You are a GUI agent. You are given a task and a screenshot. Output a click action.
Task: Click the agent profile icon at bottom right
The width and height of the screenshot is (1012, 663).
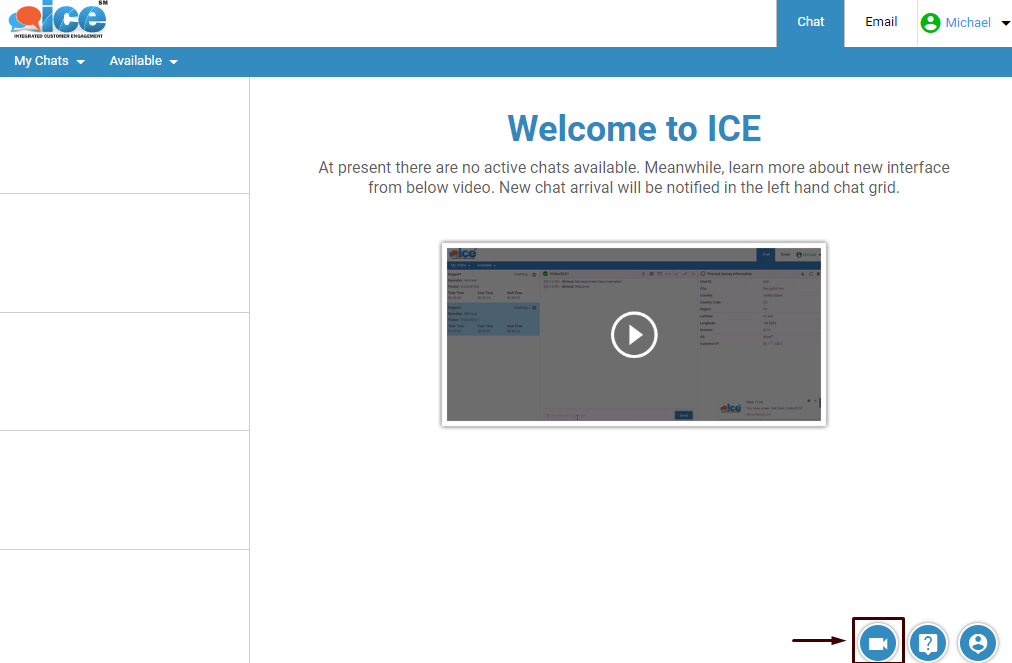click(x=977, y=643)
